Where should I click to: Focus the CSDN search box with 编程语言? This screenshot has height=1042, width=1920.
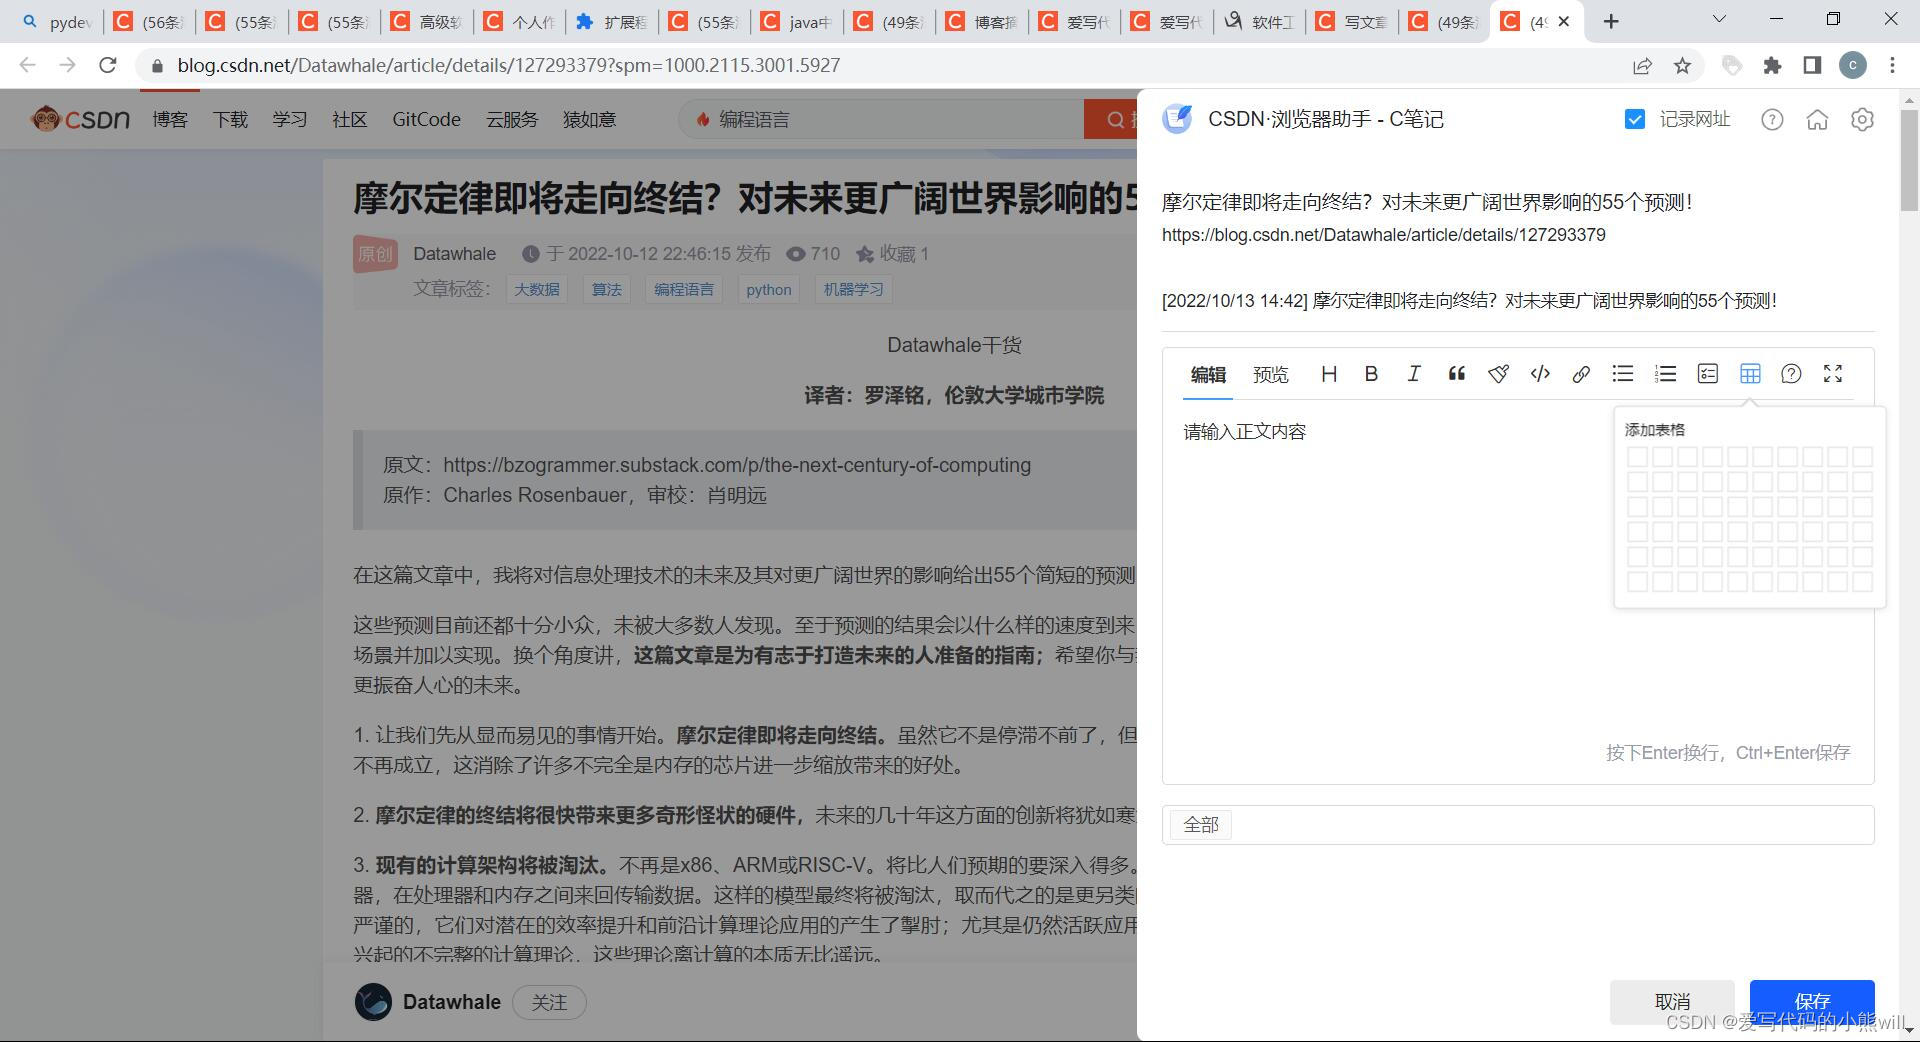880,120
